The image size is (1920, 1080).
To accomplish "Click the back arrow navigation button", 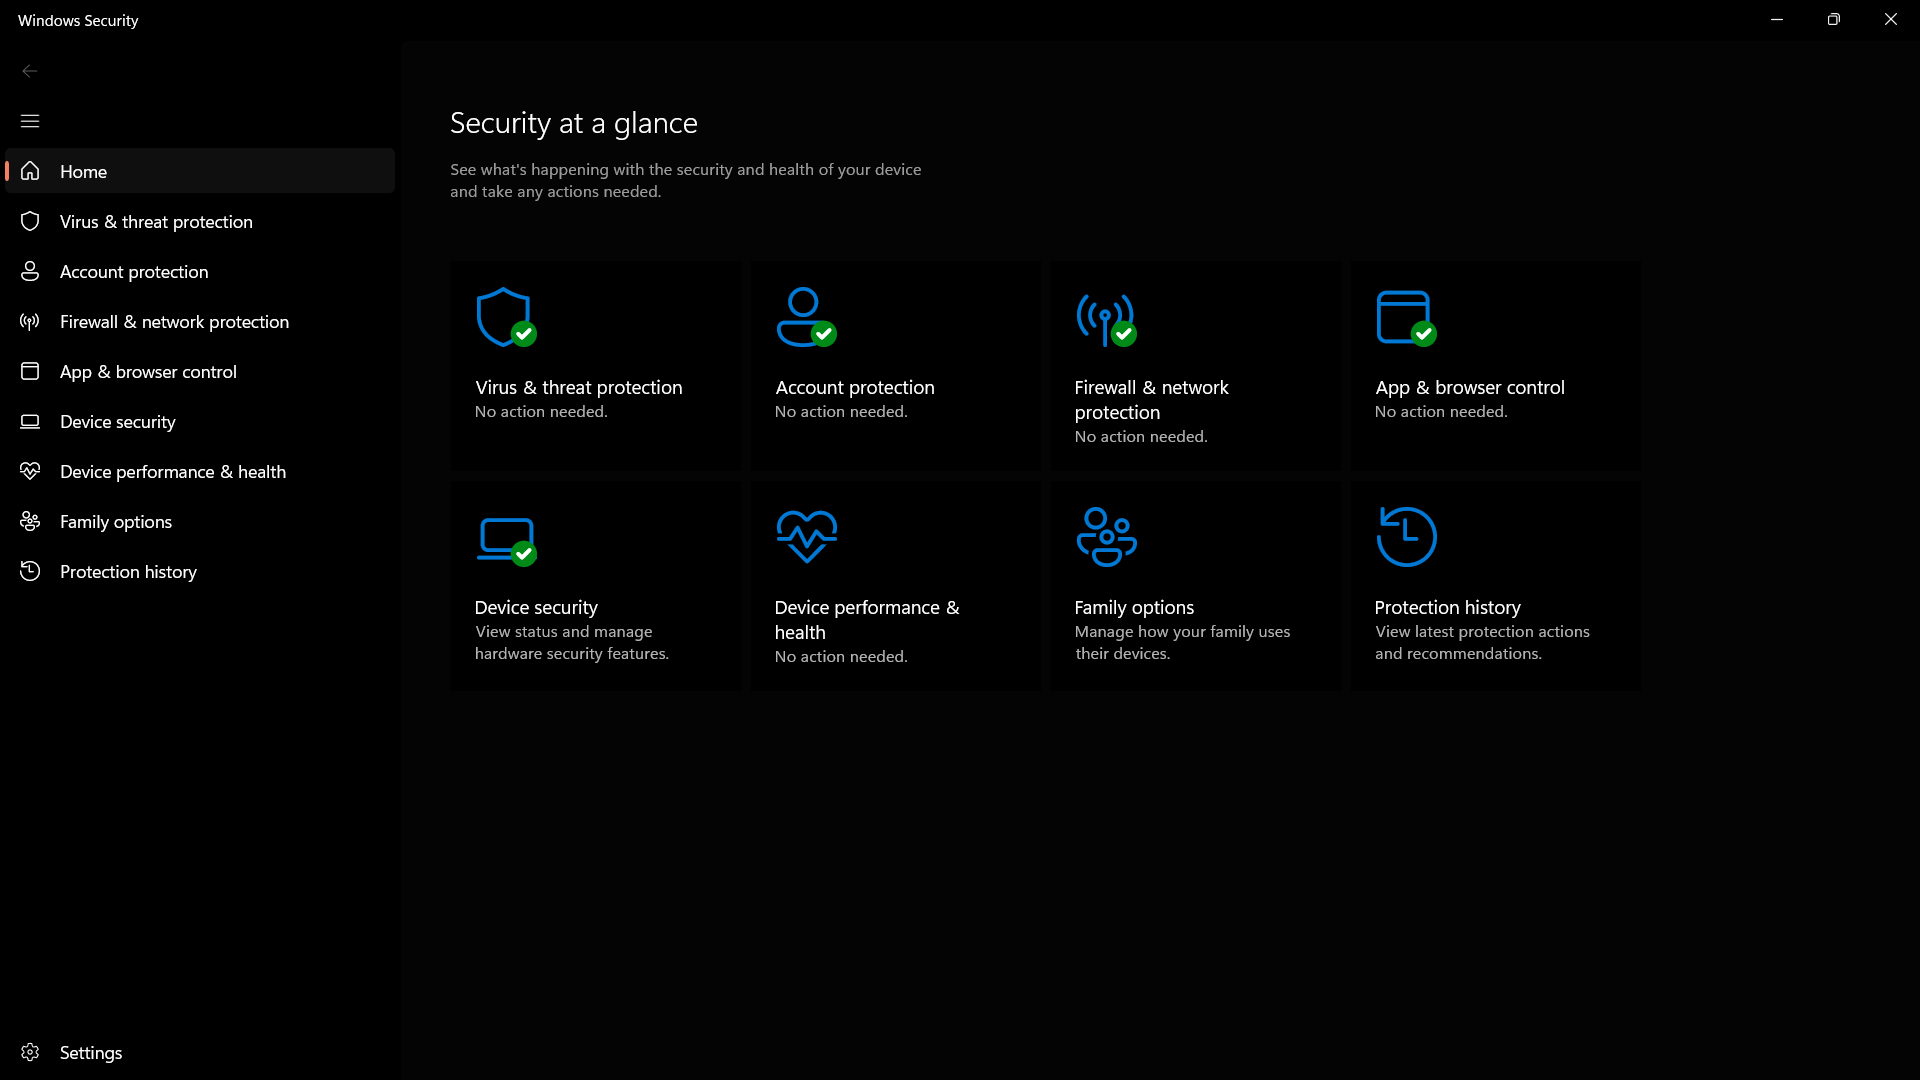I will [x=29, y=71].
